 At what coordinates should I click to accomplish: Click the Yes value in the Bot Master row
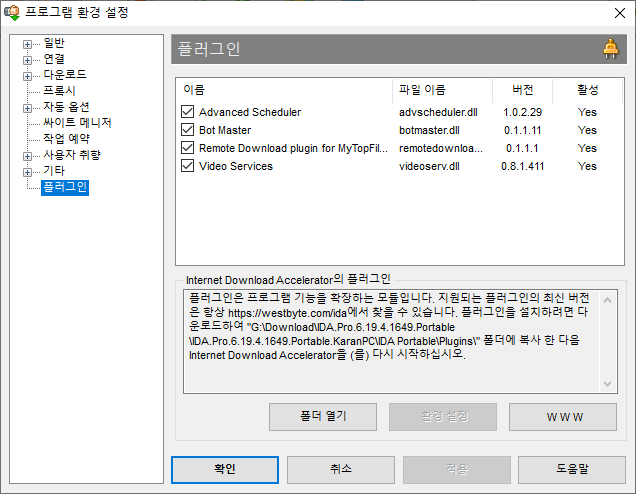point(587,130)
